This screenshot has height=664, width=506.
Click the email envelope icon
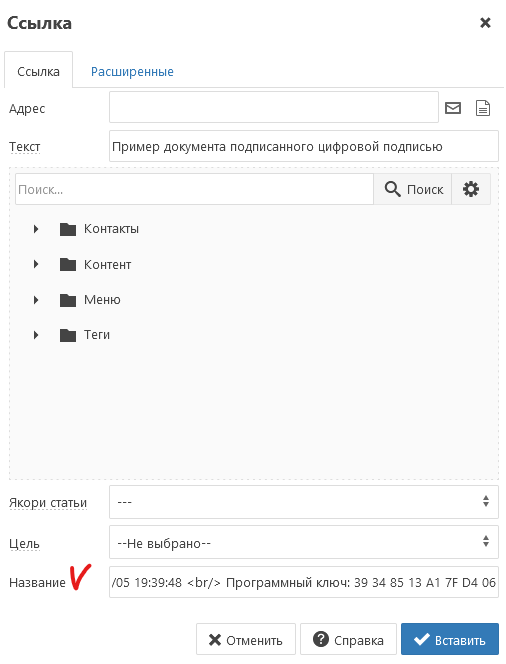(453, 108)
